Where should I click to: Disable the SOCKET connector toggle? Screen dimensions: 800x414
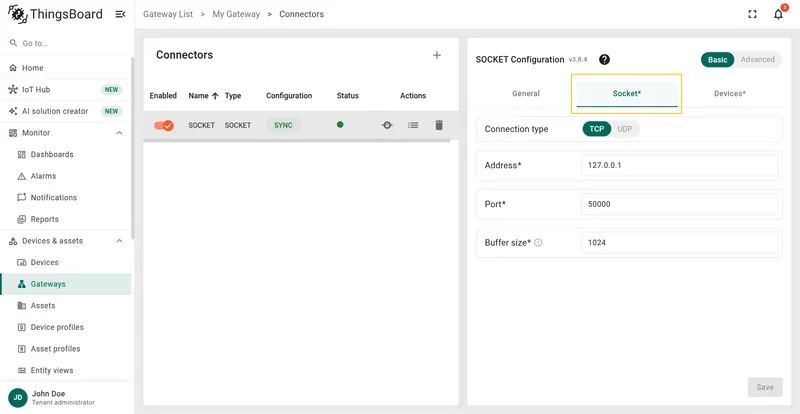164,125
